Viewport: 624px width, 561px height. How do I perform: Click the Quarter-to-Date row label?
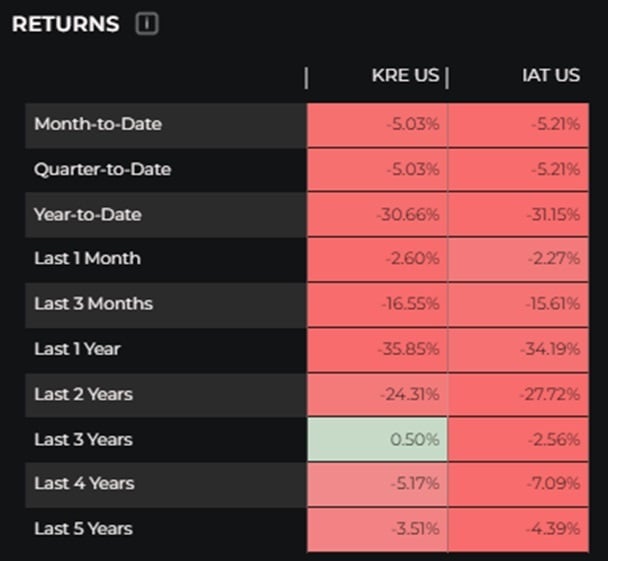(102, 169)
